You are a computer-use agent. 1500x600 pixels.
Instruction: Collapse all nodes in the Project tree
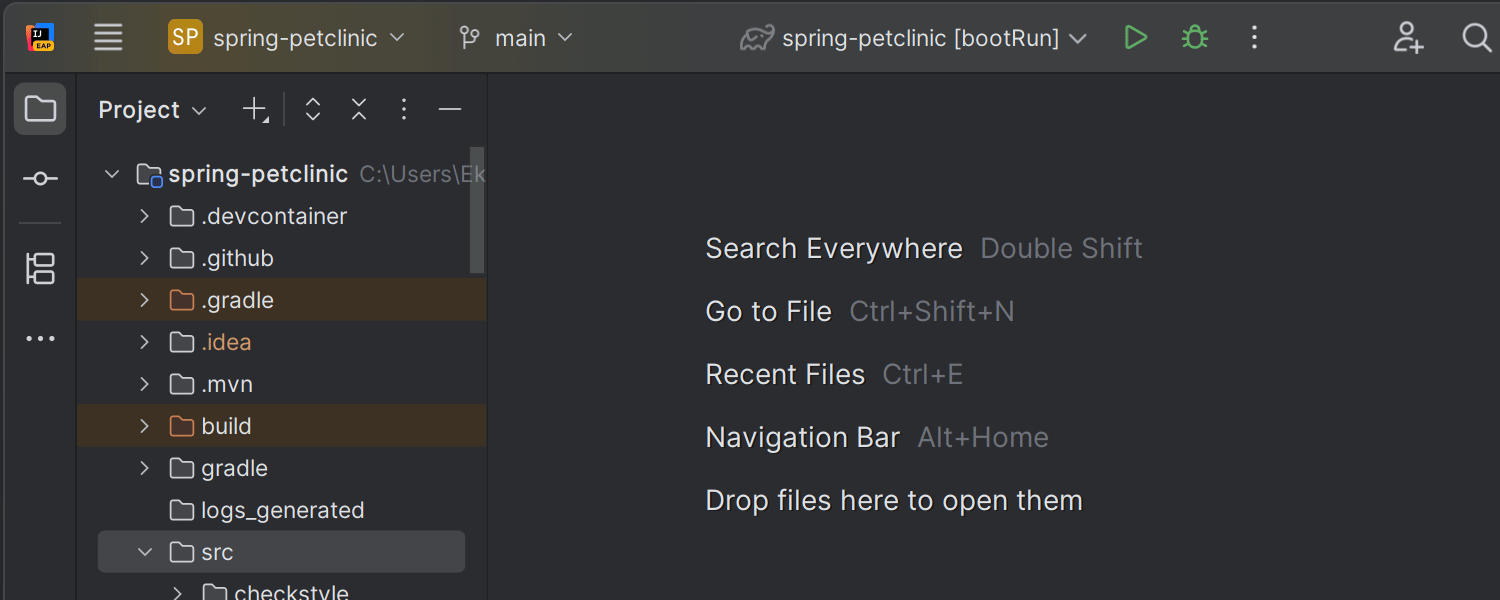tap(358, 109)
